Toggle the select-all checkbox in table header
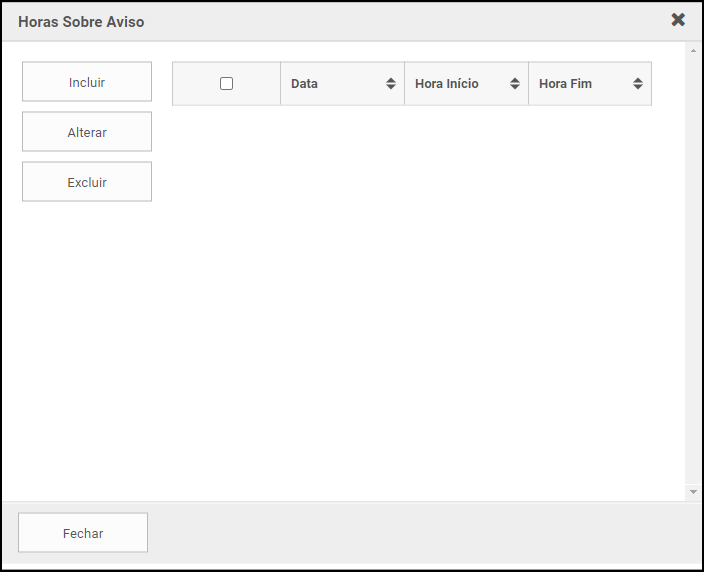 pyautogui.click(x=226, y=84)
